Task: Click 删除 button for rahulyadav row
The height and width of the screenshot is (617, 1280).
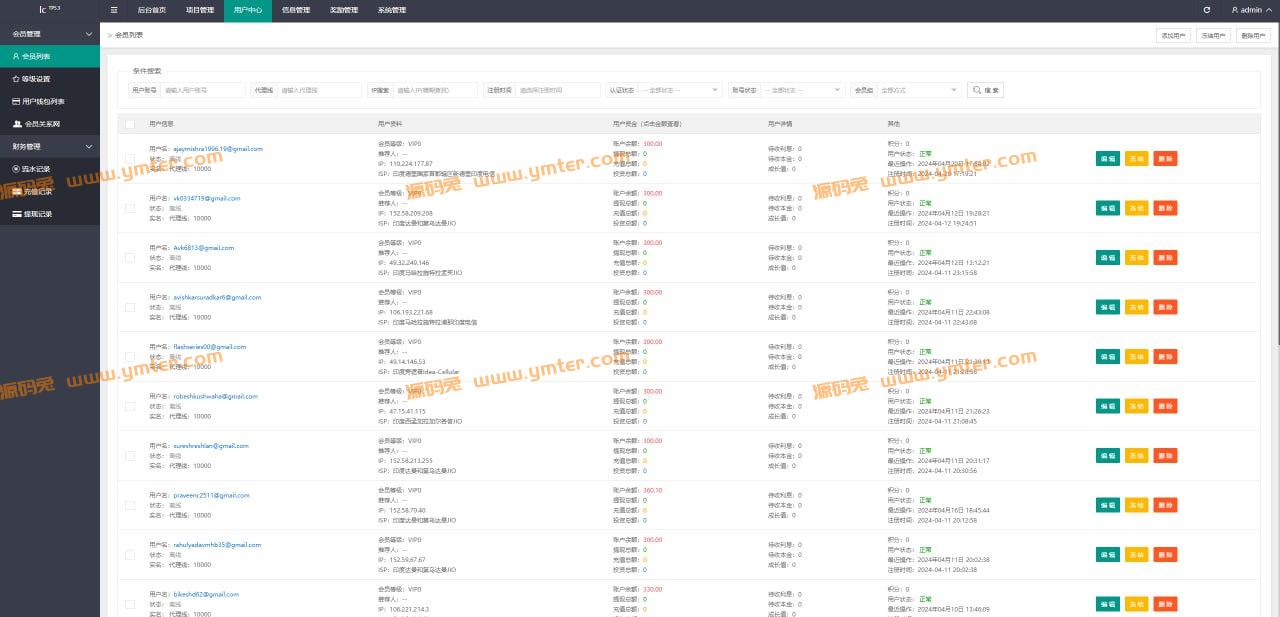Action: point(1165,555)
